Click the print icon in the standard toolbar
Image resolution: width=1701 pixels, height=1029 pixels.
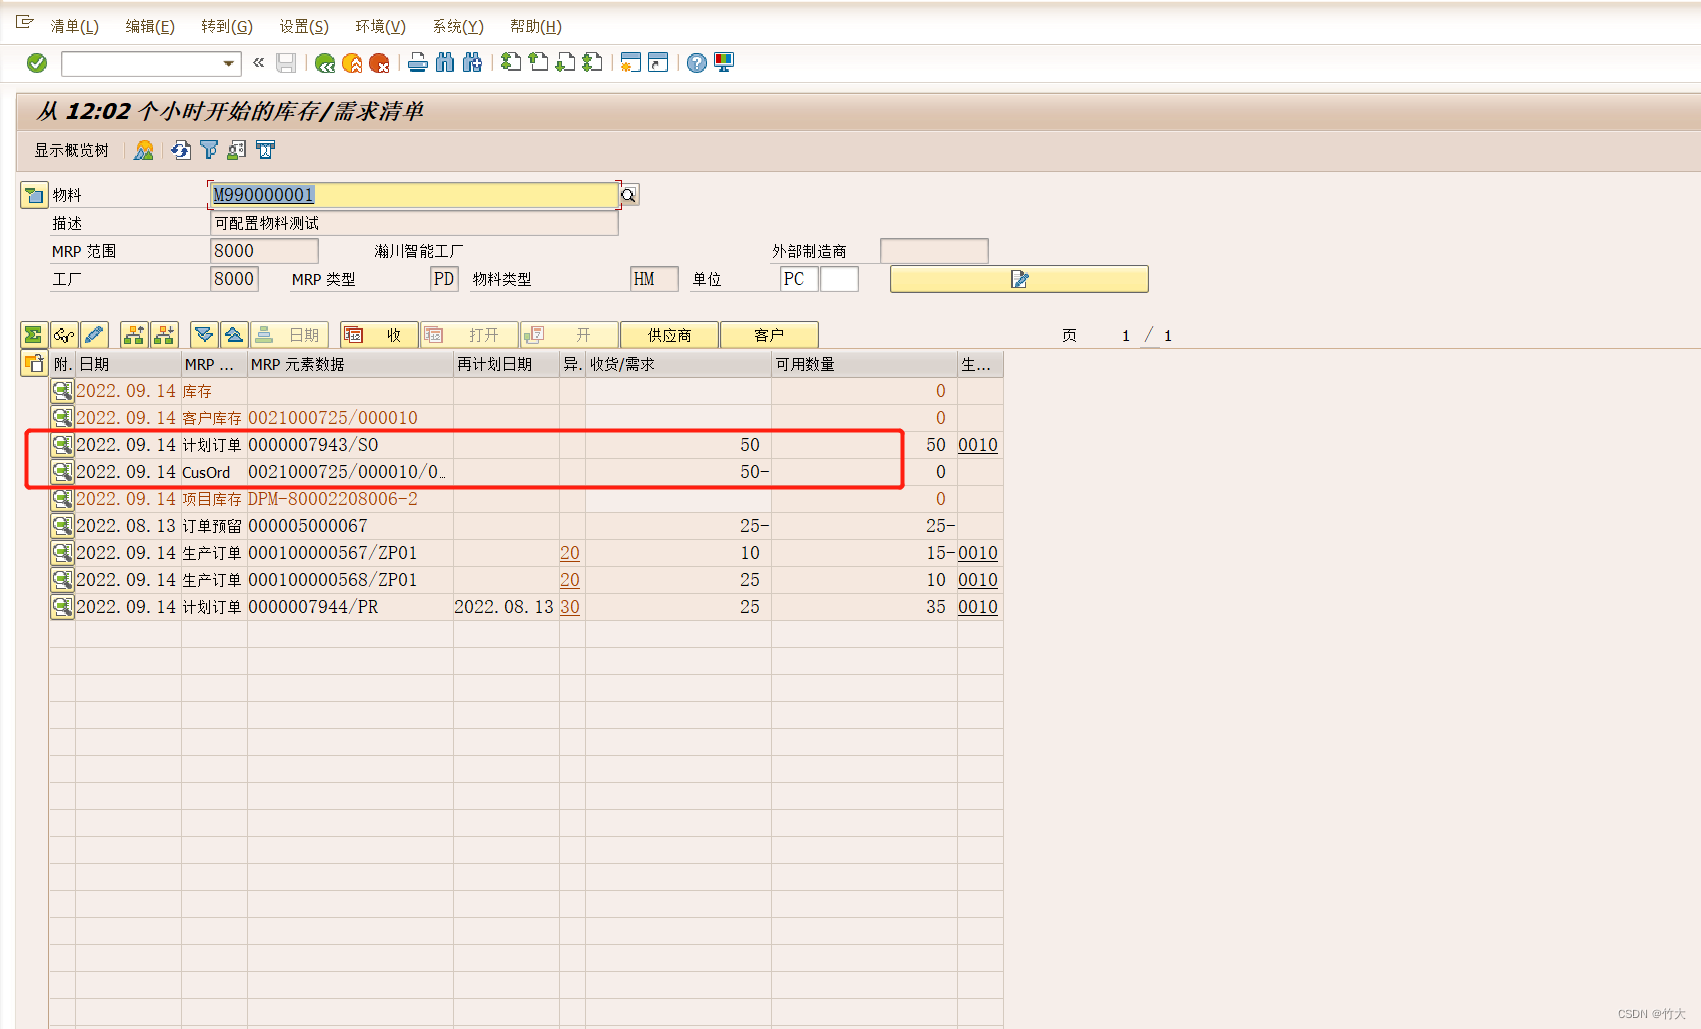point(417,62)
